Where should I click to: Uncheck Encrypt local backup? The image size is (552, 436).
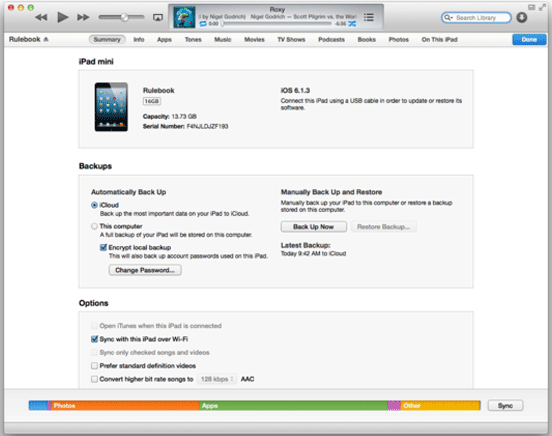(104, 247)
